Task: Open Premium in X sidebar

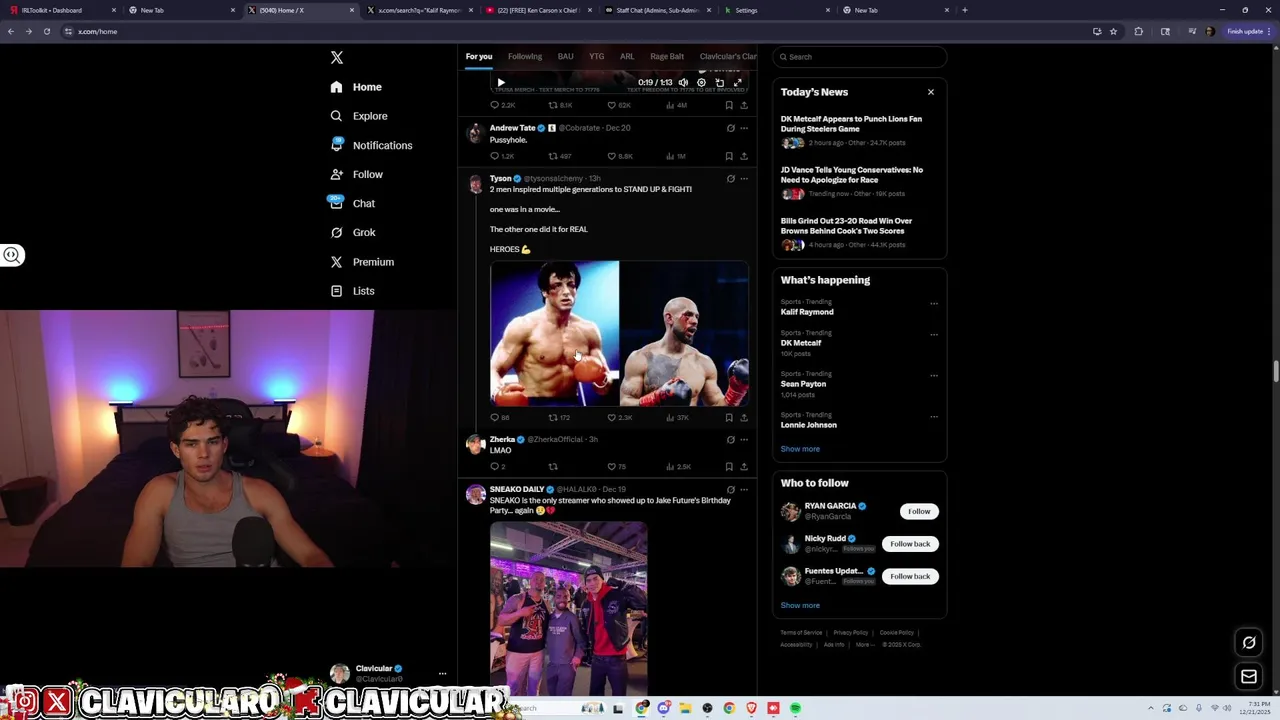Action: point(362,262)
